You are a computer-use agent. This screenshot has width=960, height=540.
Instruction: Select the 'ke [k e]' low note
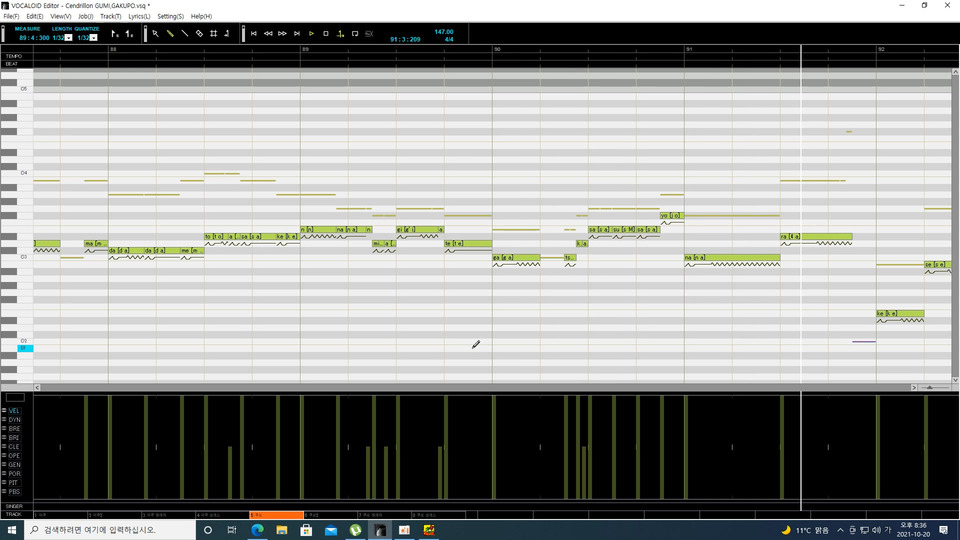pos(900,313)
